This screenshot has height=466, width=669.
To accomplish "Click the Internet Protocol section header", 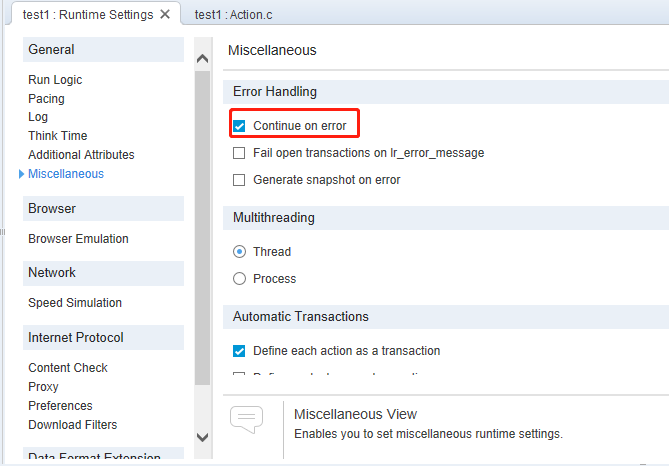I will point(103,338).
